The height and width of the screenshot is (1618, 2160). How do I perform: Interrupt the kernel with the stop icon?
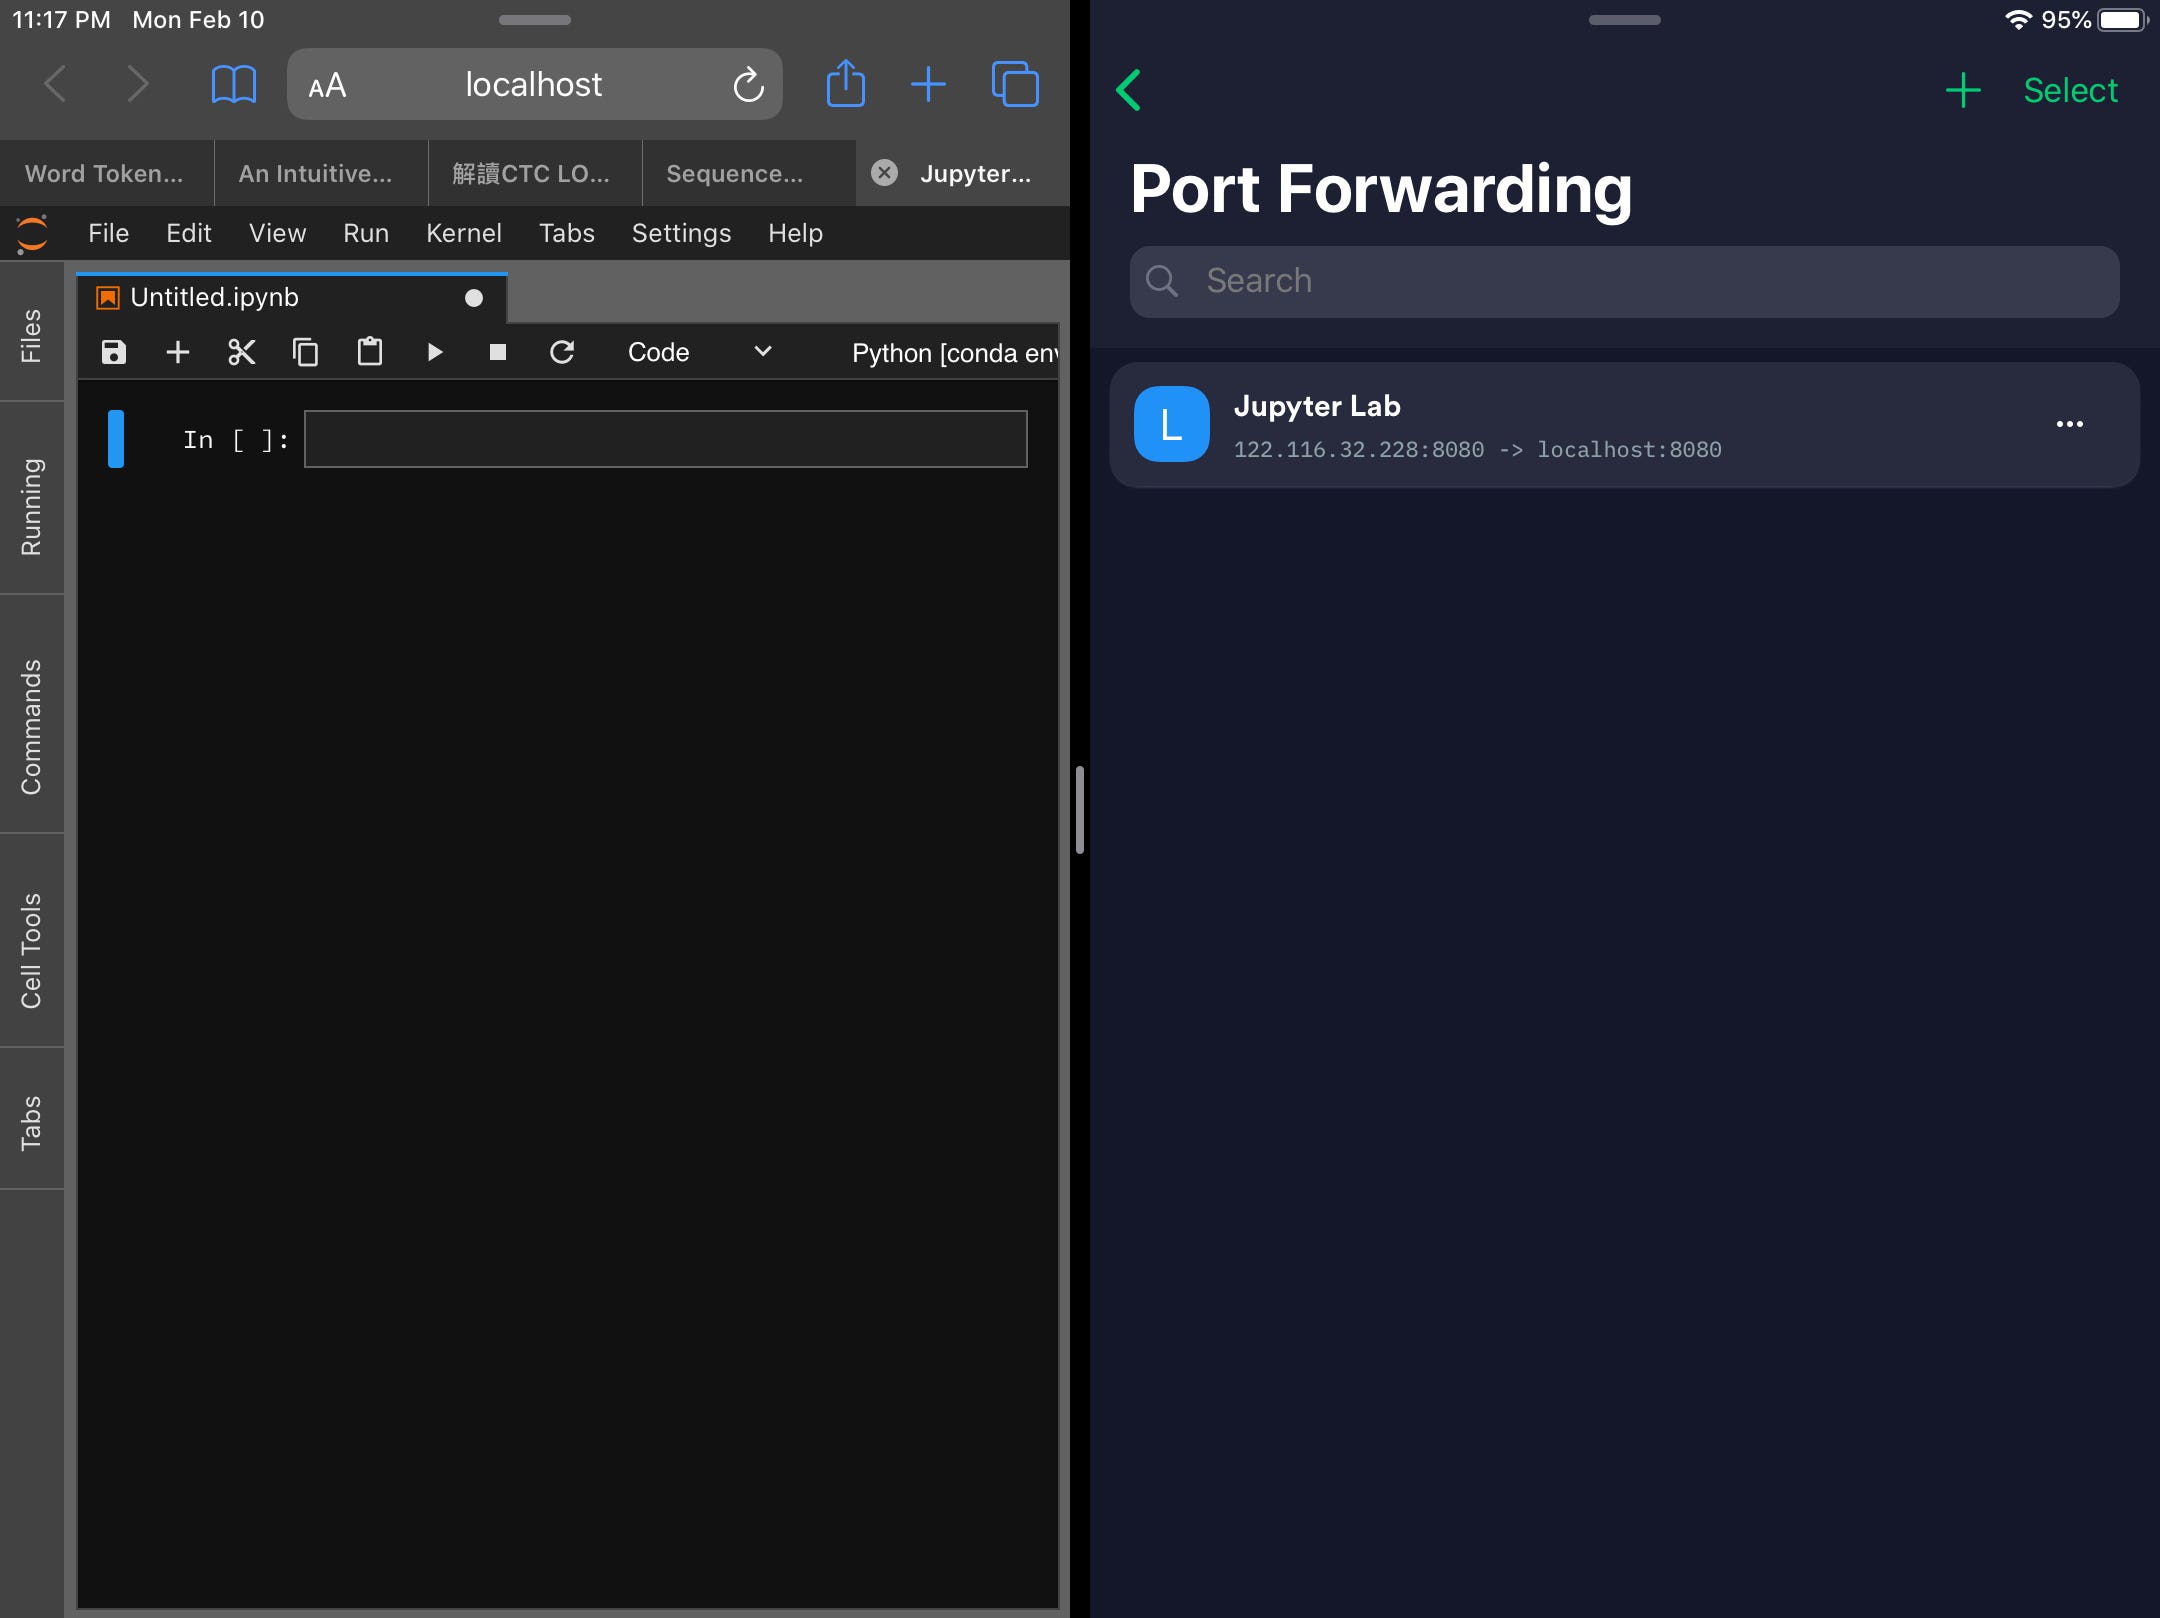coord(498,352)
